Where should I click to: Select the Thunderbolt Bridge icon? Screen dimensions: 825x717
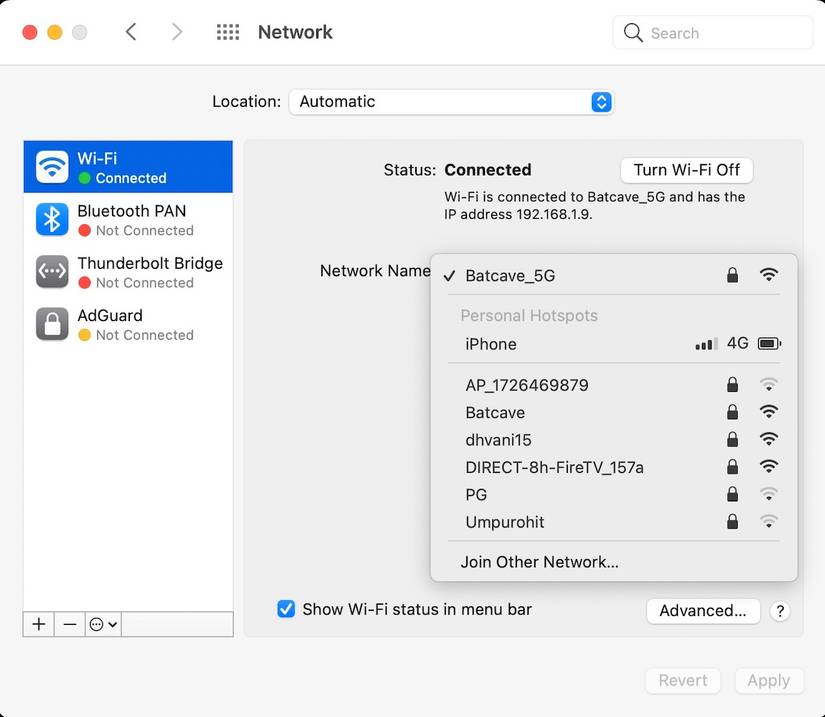[x=50, y=271]
